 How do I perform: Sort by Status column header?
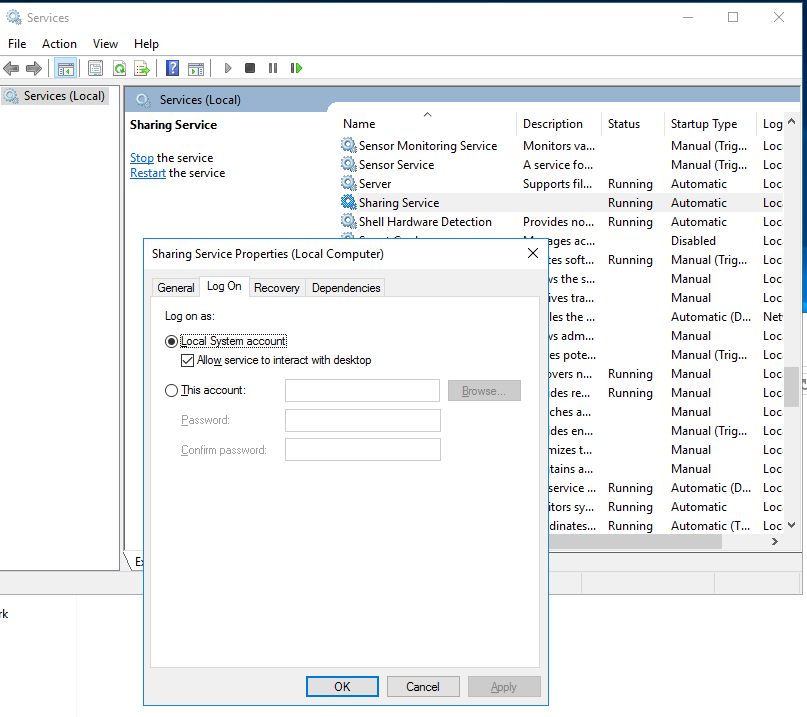point(633,124)
